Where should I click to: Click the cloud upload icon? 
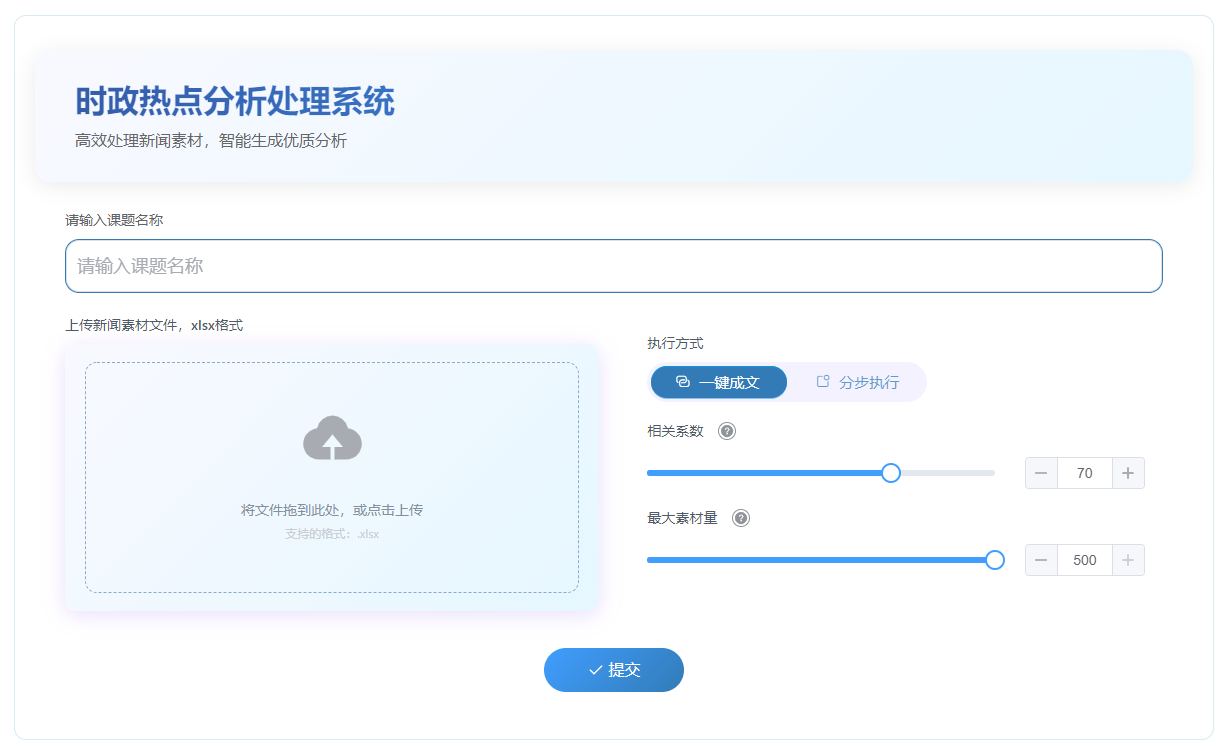point(333,438)
